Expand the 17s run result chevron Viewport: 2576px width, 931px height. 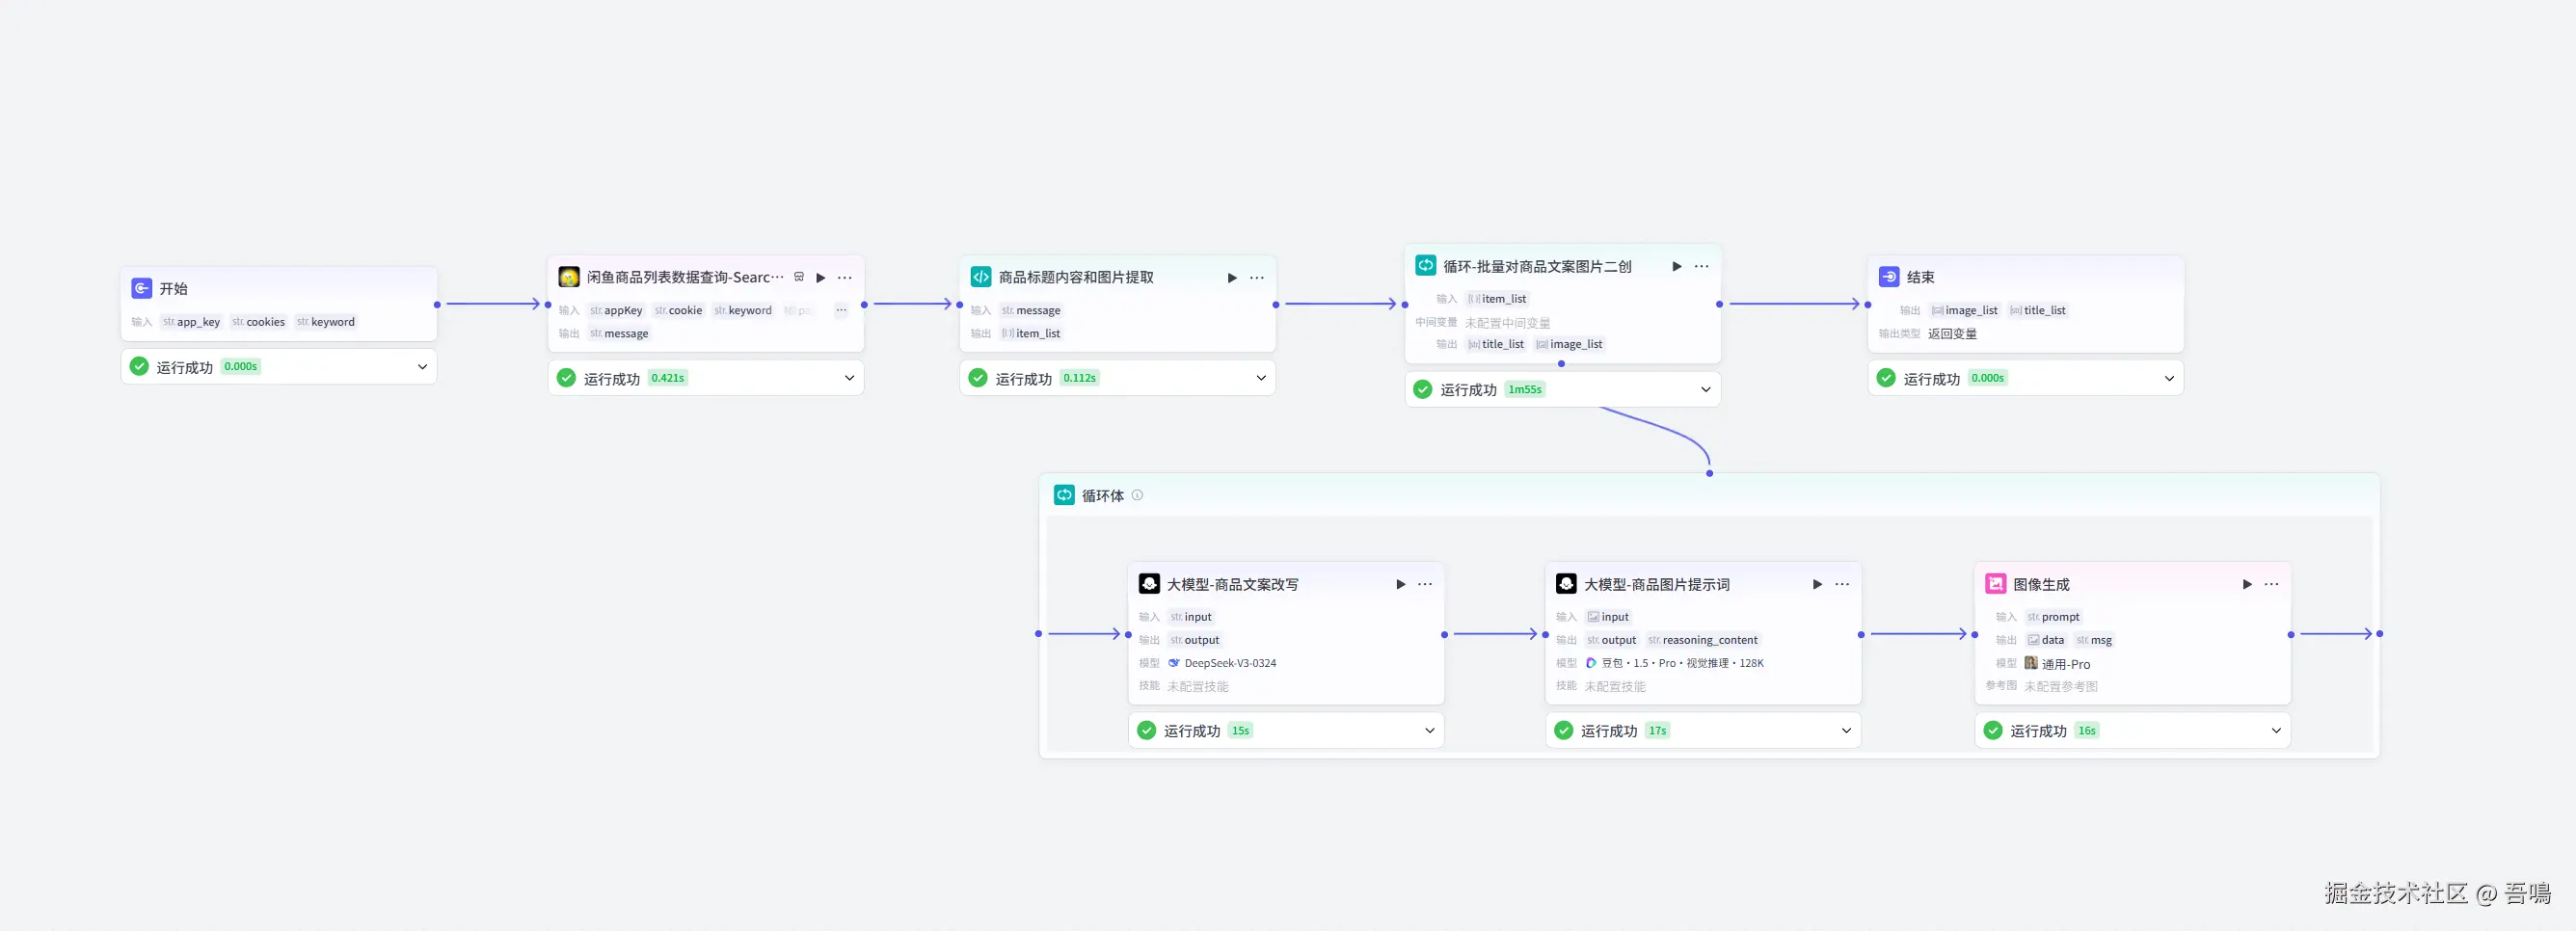[x=1846, y=730]
